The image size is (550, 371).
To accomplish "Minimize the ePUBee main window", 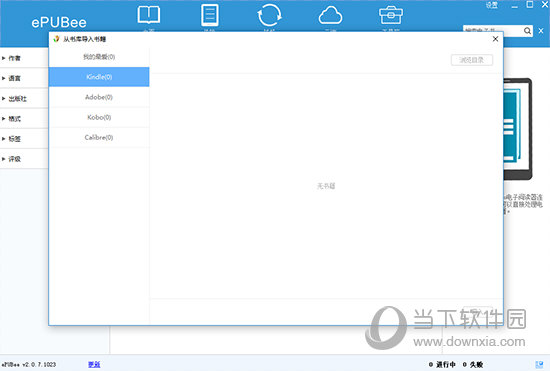I will coord(515,5).
